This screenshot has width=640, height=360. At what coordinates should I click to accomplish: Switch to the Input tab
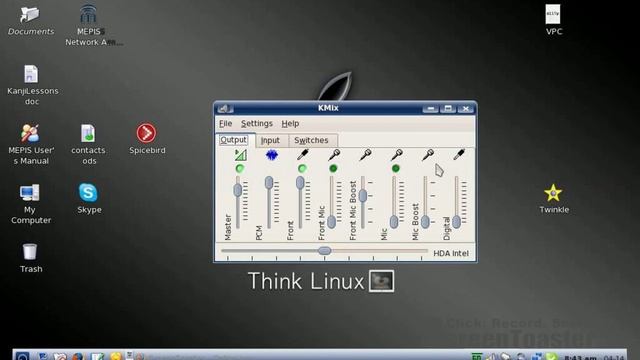(x=270, y=140)
